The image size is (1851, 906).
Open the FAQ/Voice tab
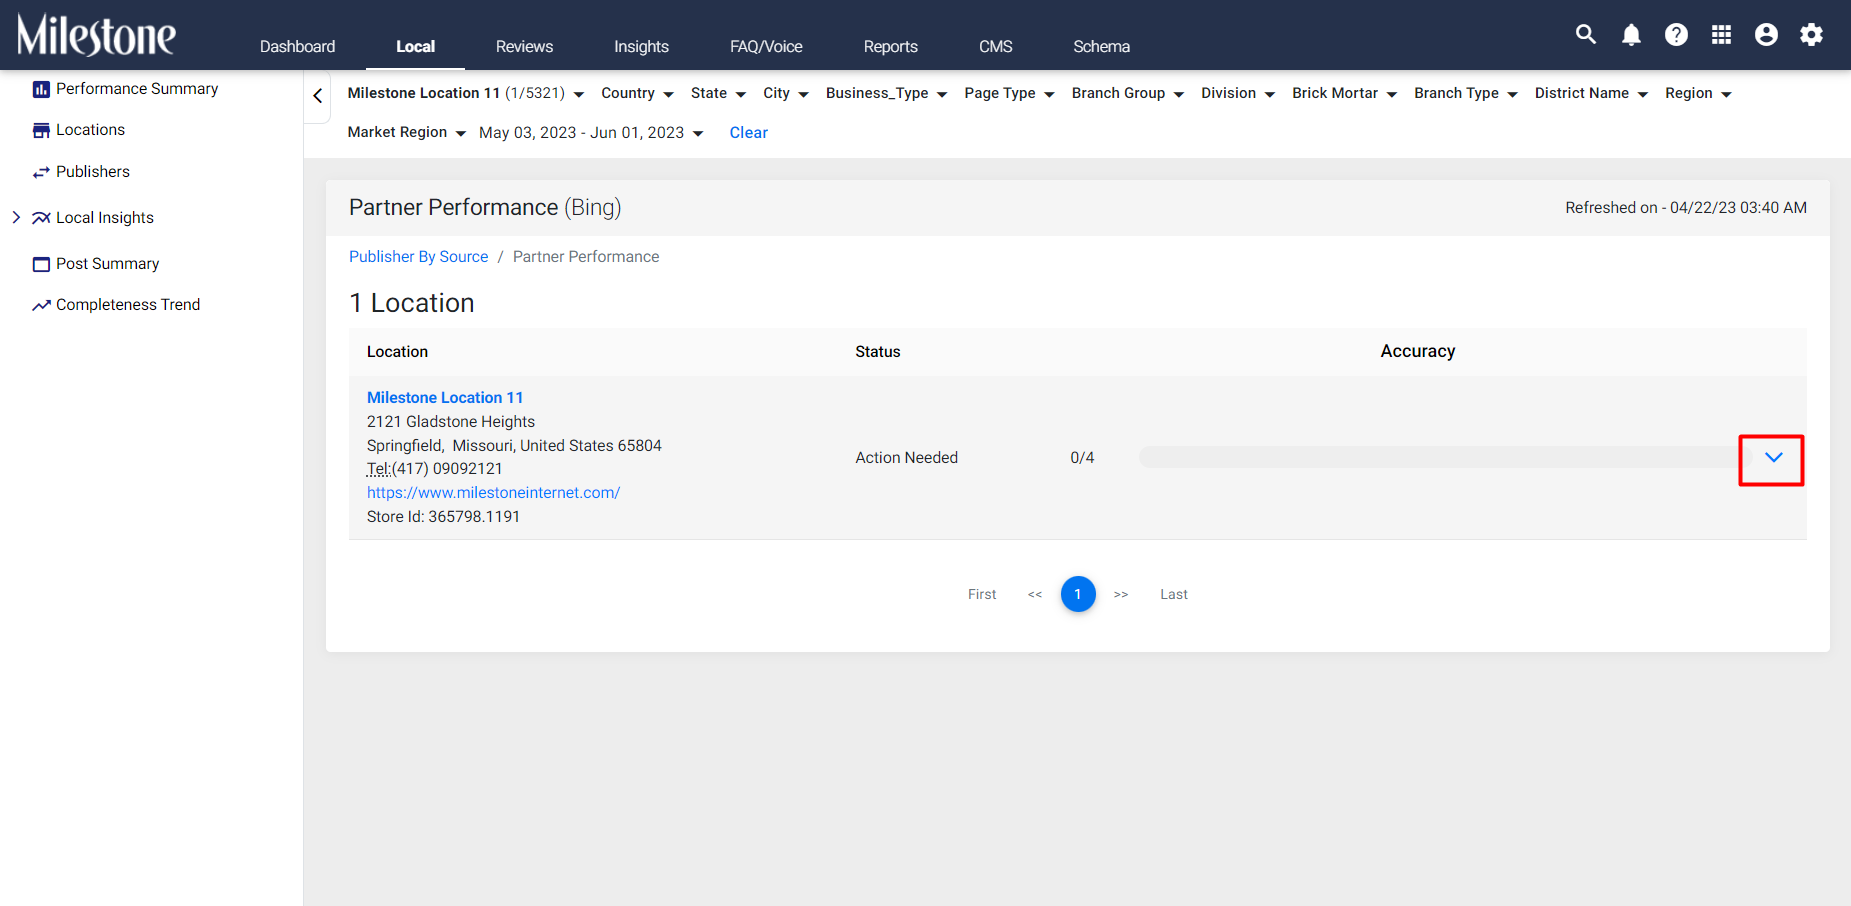[x=766, y=46]
